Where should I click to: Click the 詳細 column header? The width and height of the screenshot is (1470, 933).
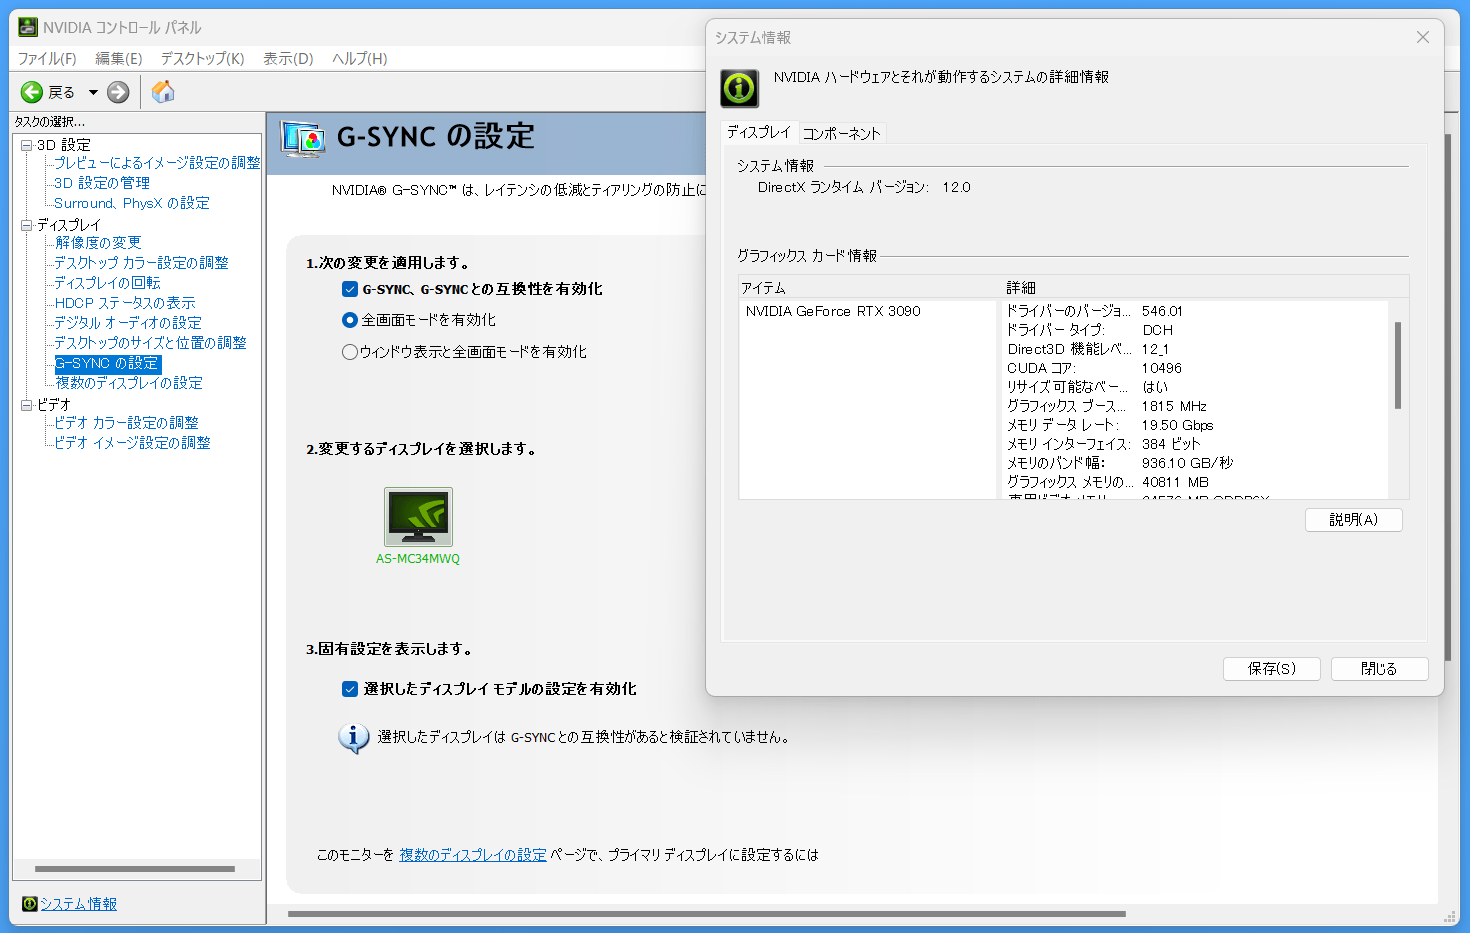1205,288
